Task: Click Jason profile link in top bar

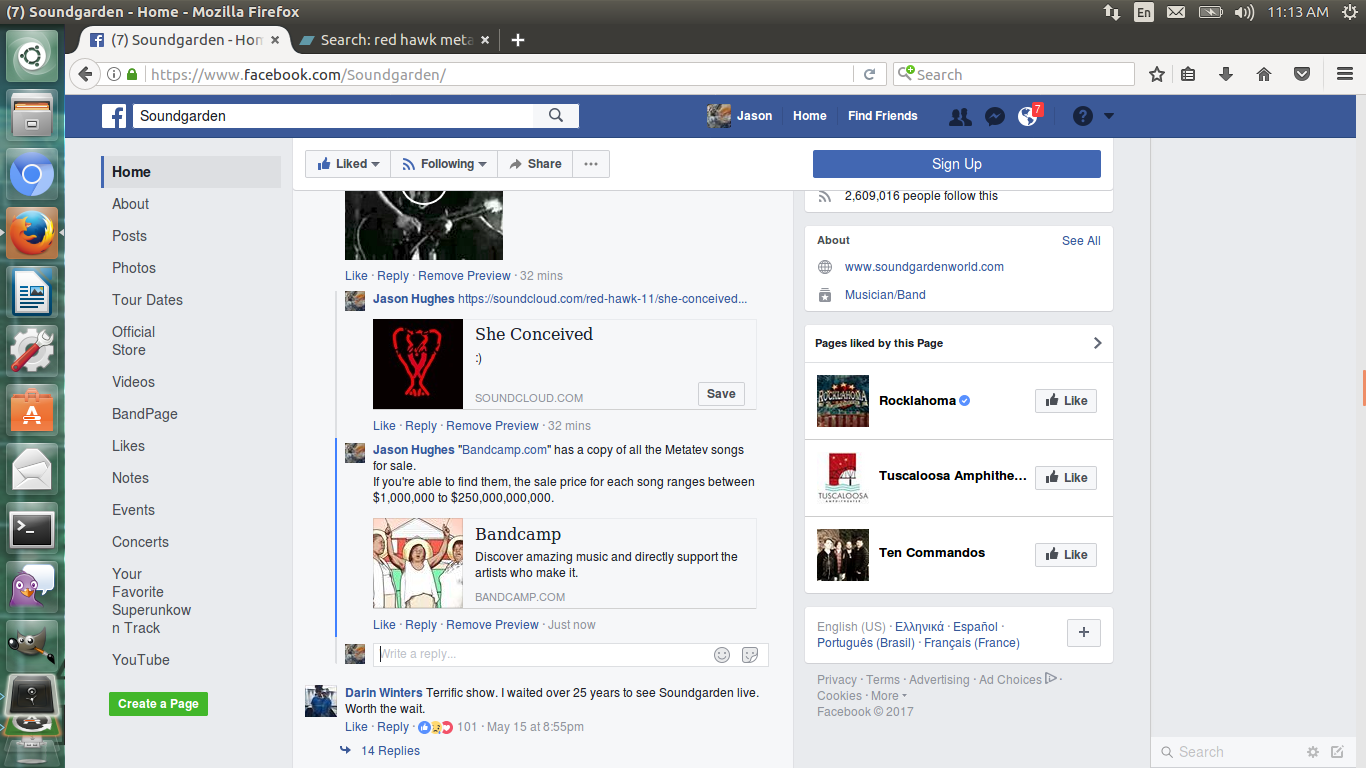Action: 740,116
